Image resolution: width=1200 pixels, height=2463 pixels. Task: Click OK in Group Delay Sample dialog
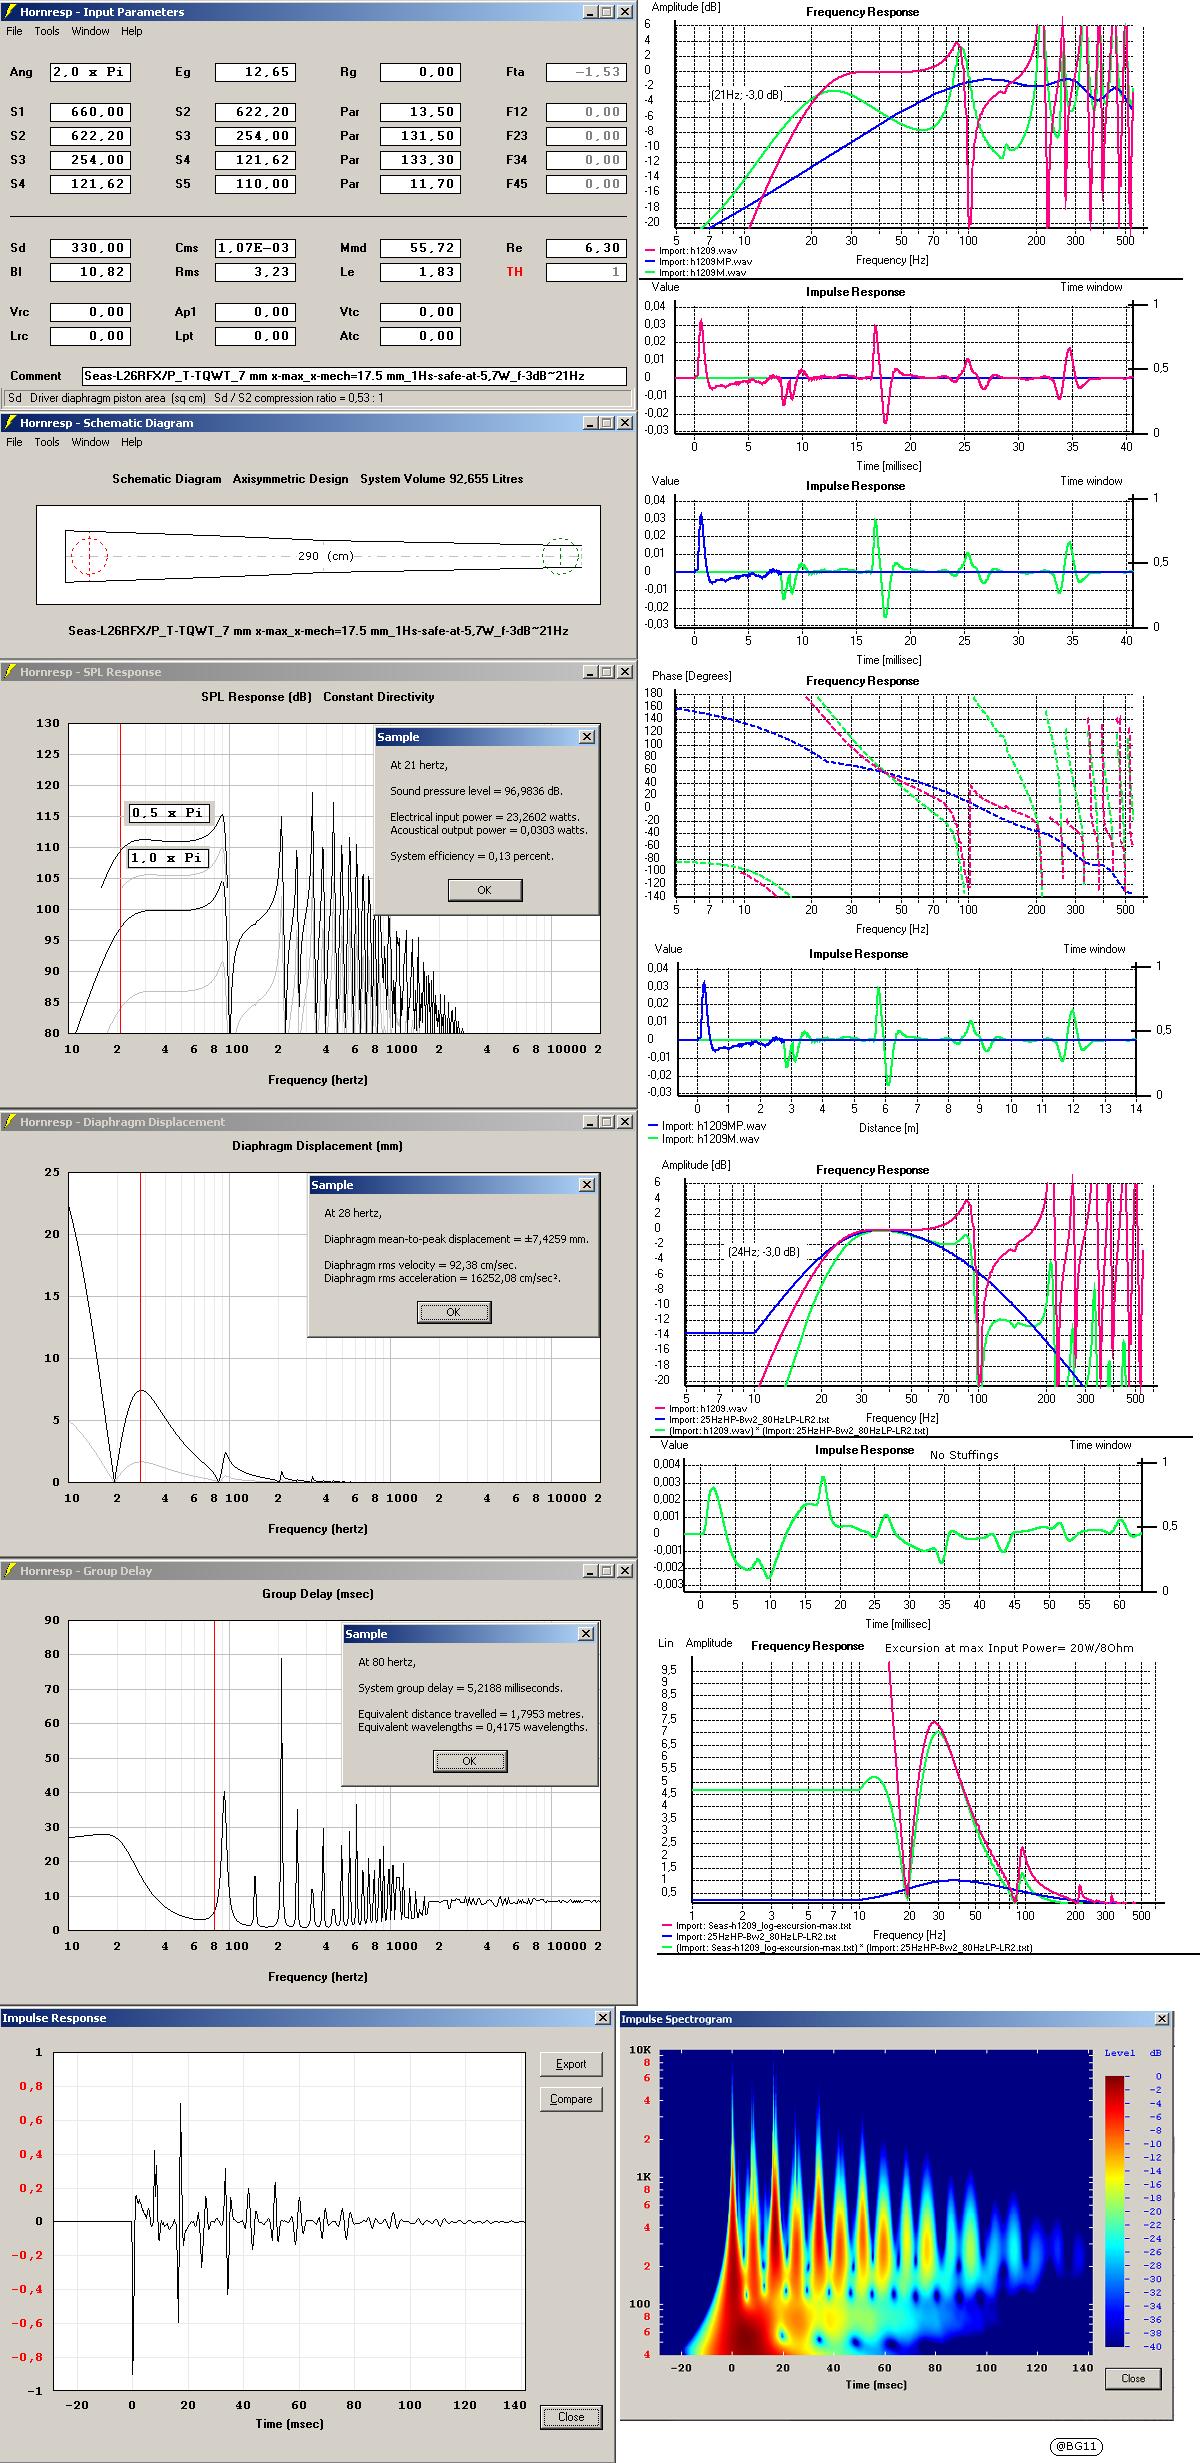click(x=470, y=1761)
